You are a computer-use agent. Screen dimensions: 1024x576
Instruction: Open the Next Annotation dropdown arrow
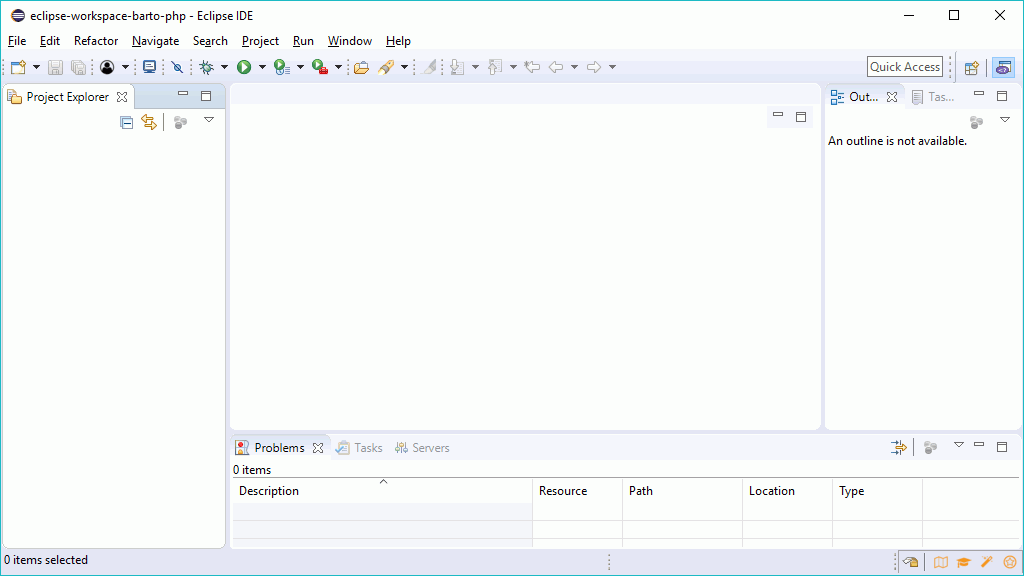point(475,67)
